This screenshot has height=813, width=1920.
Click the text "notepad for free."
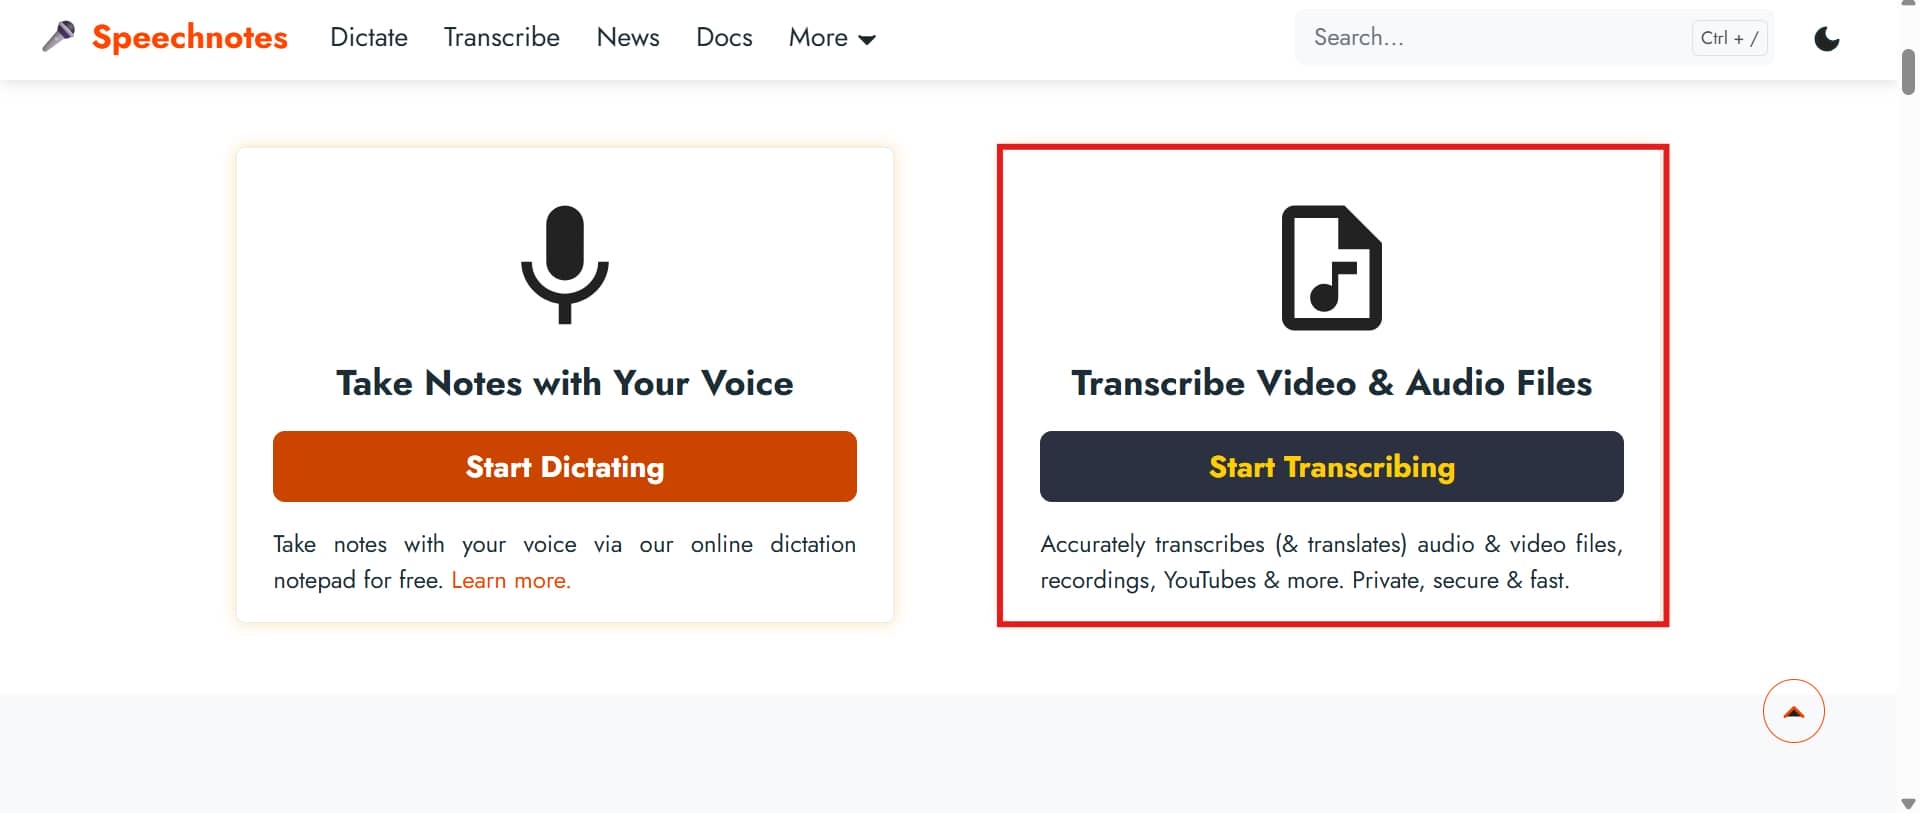(x=358, y=580)
